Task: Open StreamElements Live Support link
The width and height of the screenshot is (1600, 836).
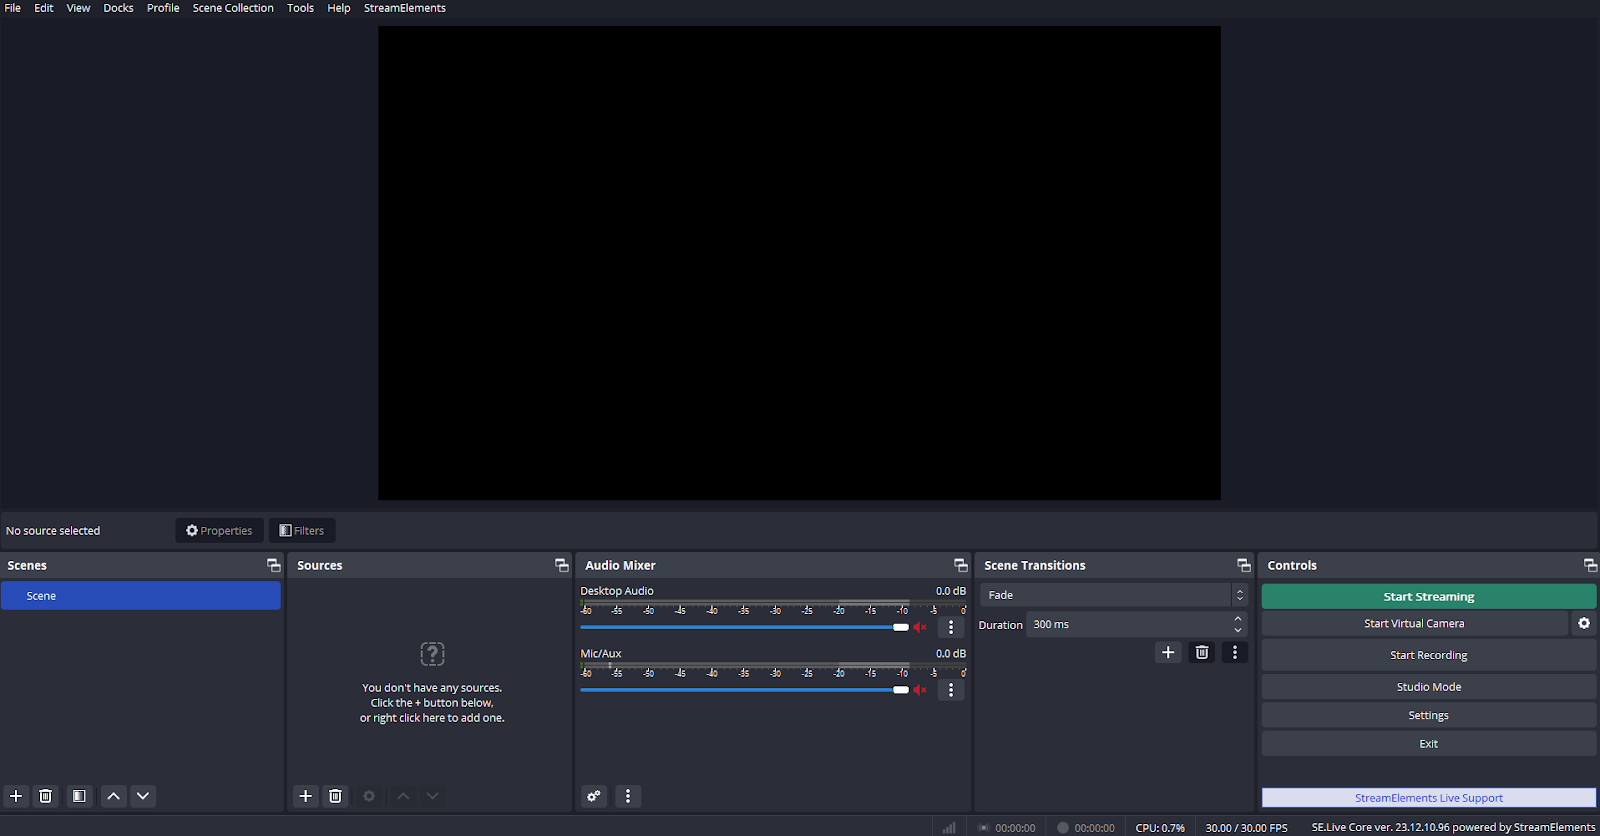Action: [x=1428, y=798]
